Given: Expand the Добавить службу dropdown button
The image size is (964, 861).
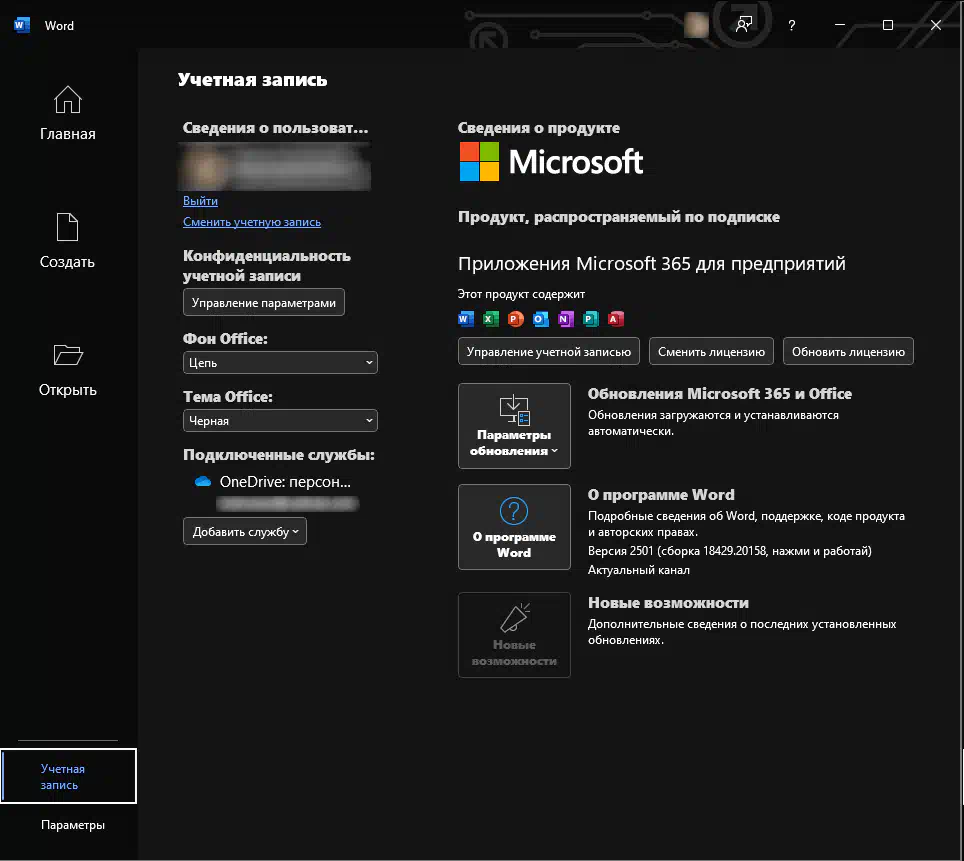Looking at the screenshot, I should tap(245, 532).
